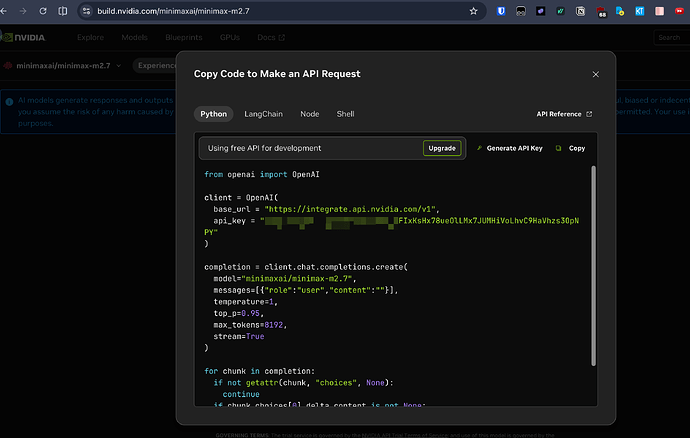This screenshot has width=690, height=438.
Task: Open Blueprints in the NVIDIA nav
Action: [184, 37]
